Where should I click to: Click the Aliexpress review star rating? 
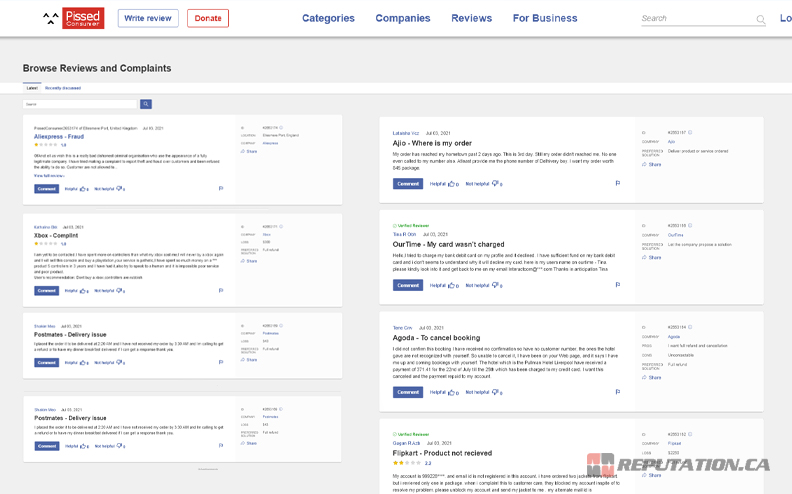point(45,145)
